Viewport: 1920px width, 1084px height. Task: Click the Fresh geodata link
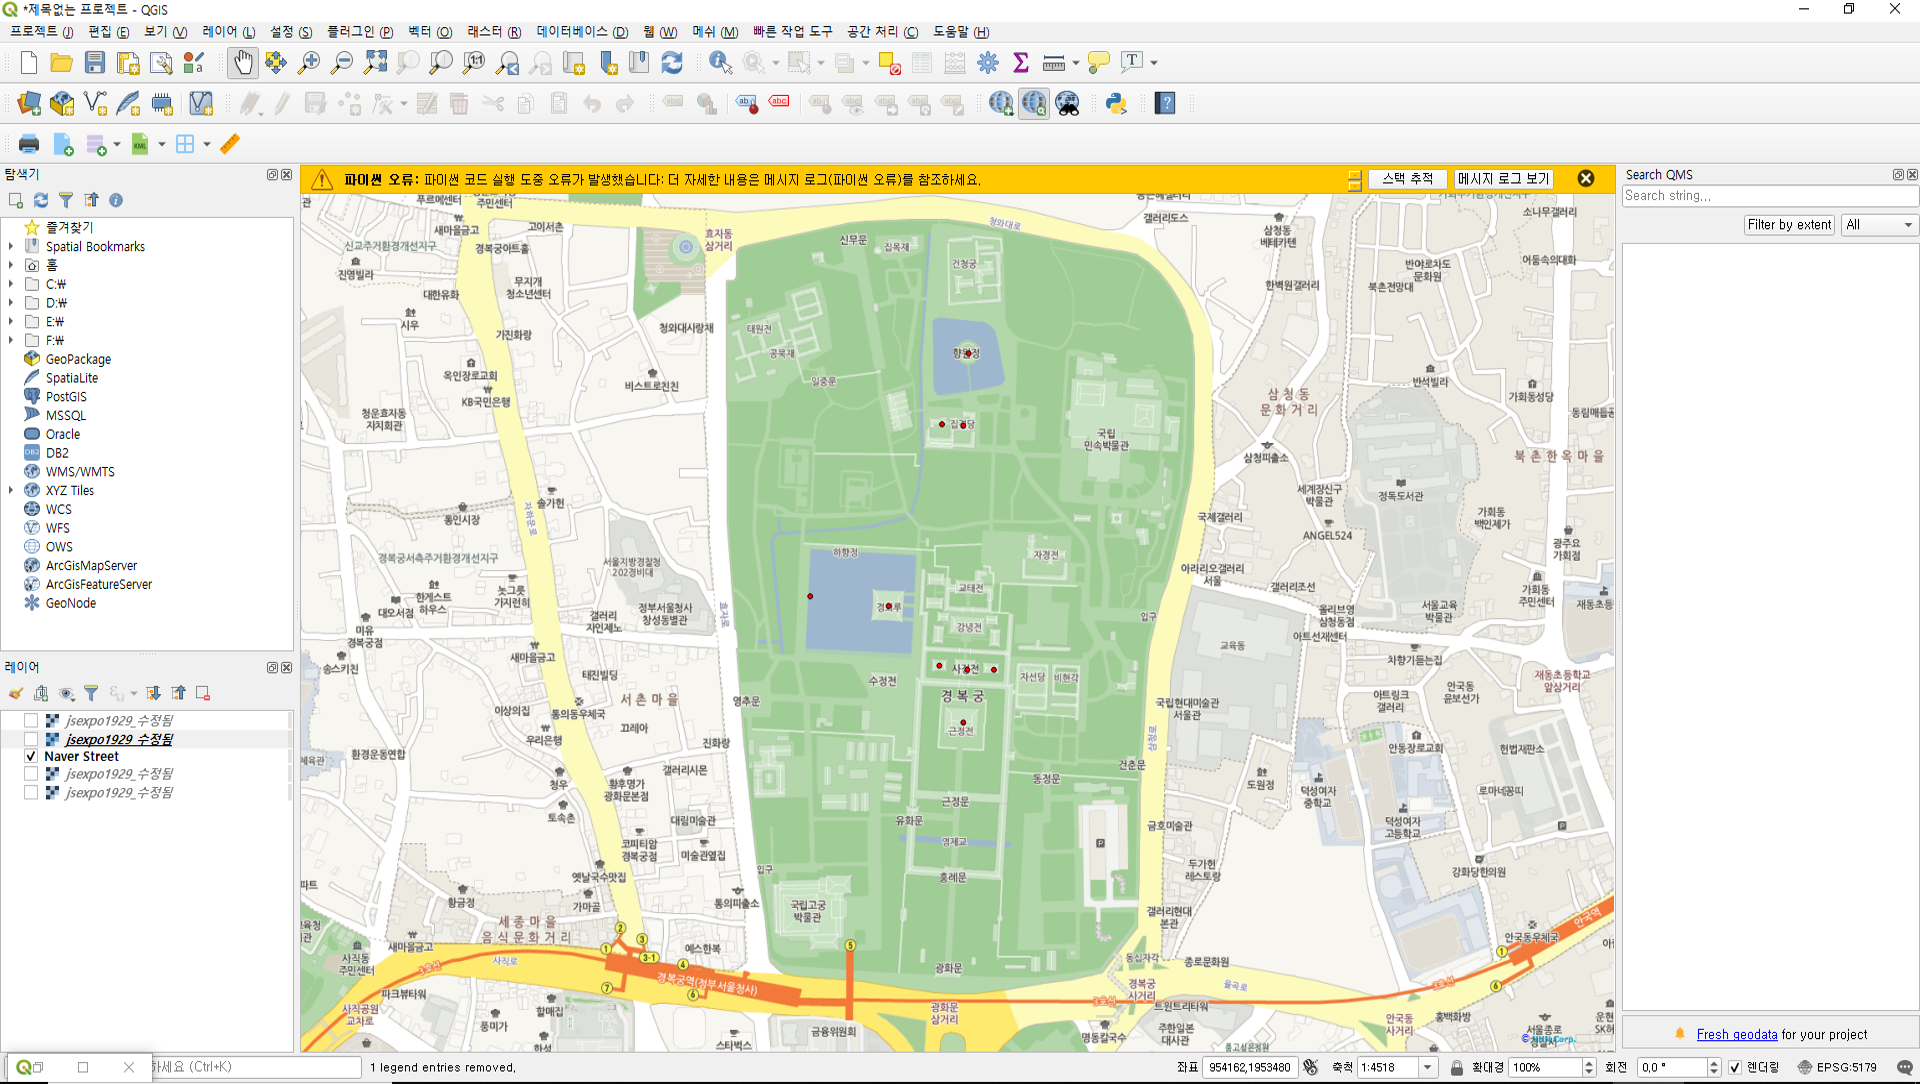[1737, 1034]
